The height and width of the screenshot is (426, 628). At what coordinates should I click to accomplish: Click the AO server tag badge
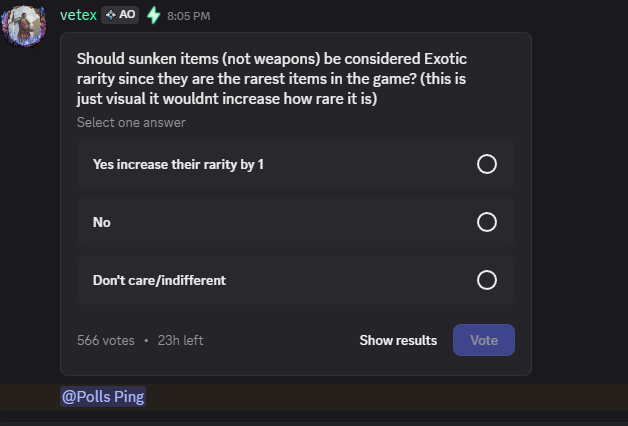120,15
